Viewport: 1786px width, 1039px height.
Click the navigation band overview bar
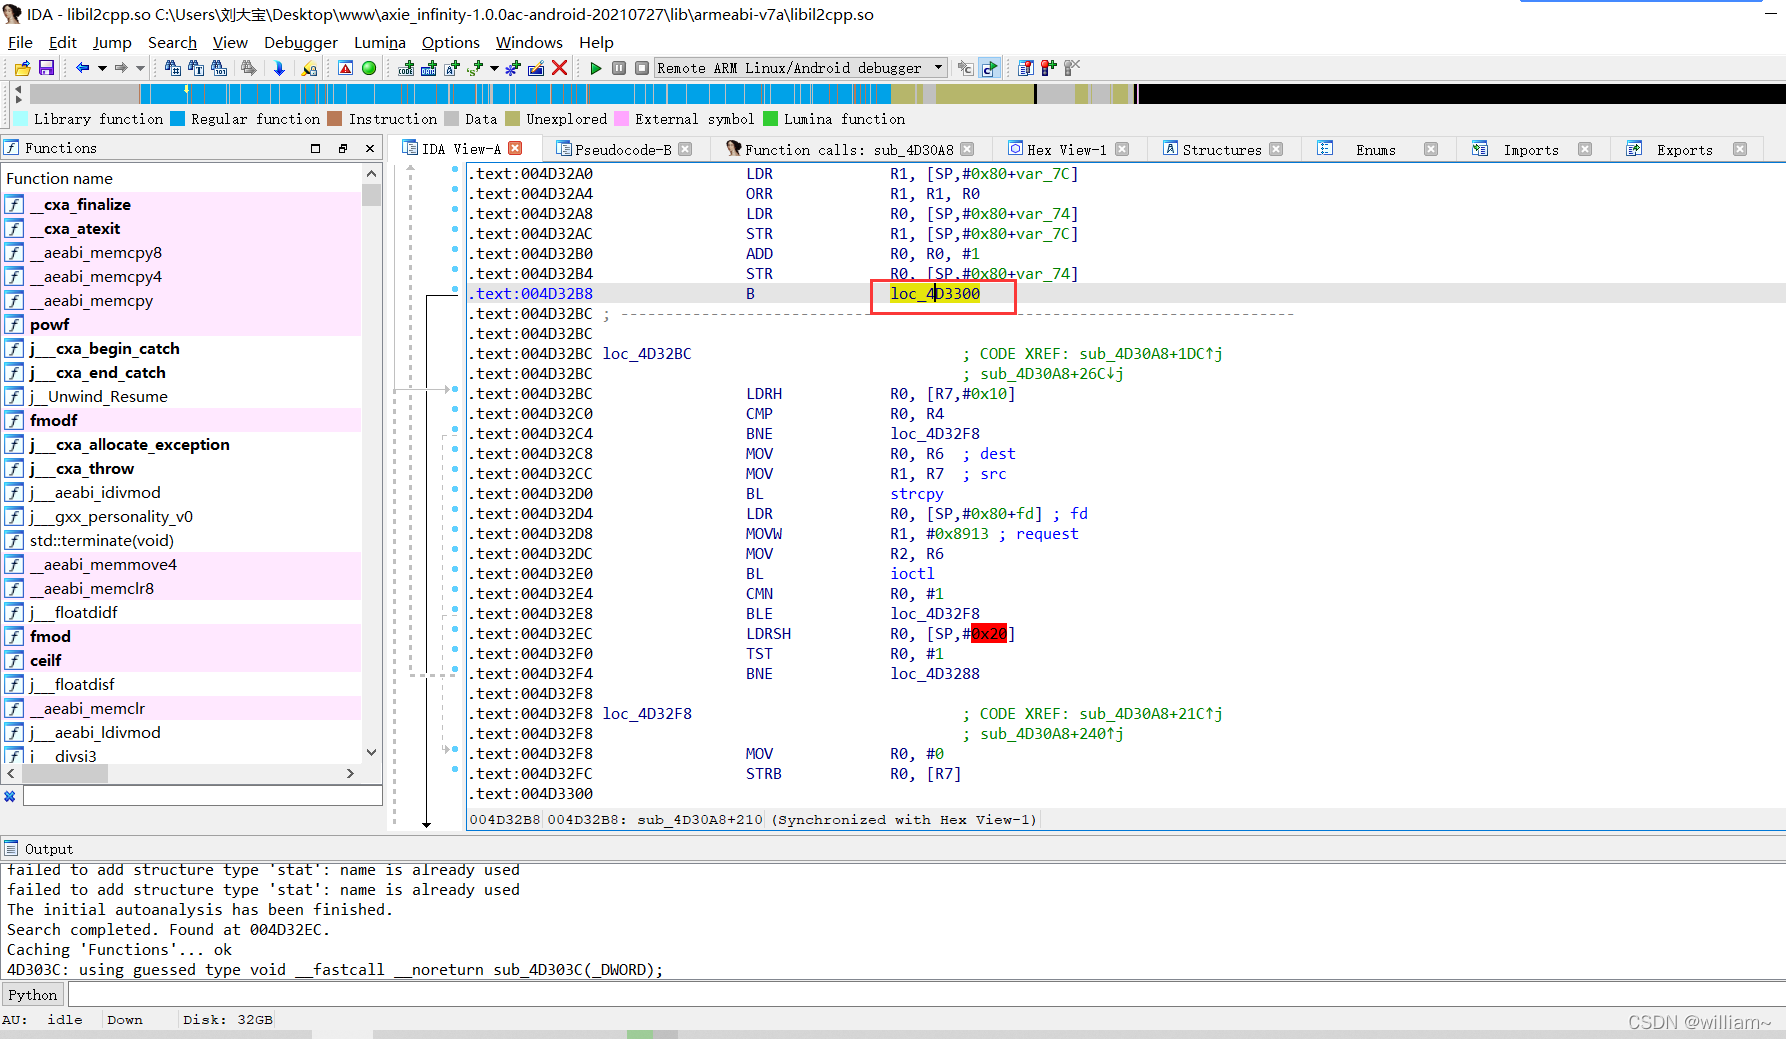[907, 94]
